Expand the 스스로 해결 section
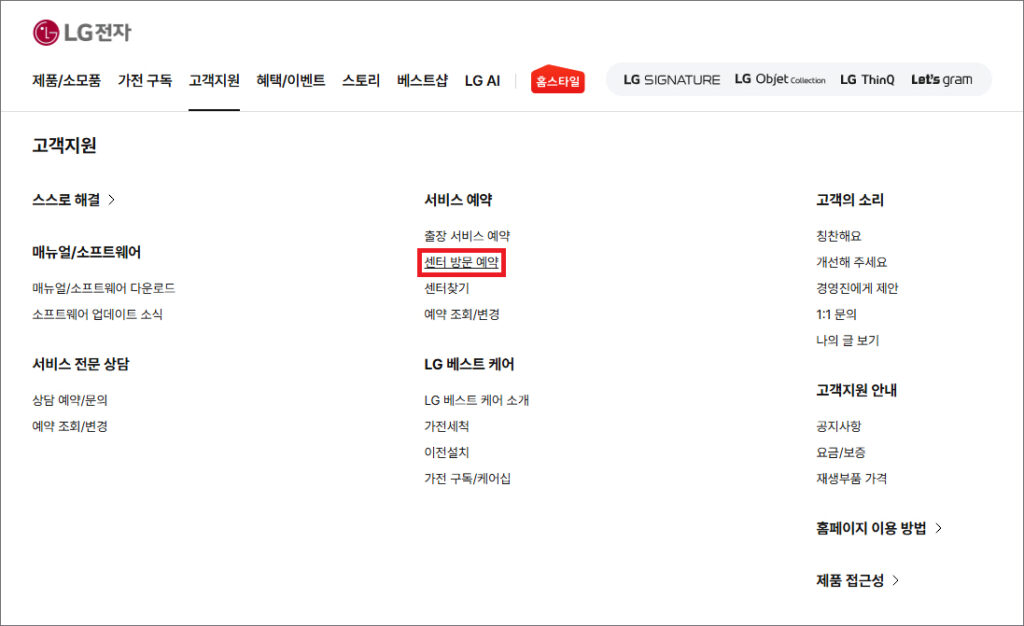The height and width of the screenshot is (626, 1024). tap(74, 200)
